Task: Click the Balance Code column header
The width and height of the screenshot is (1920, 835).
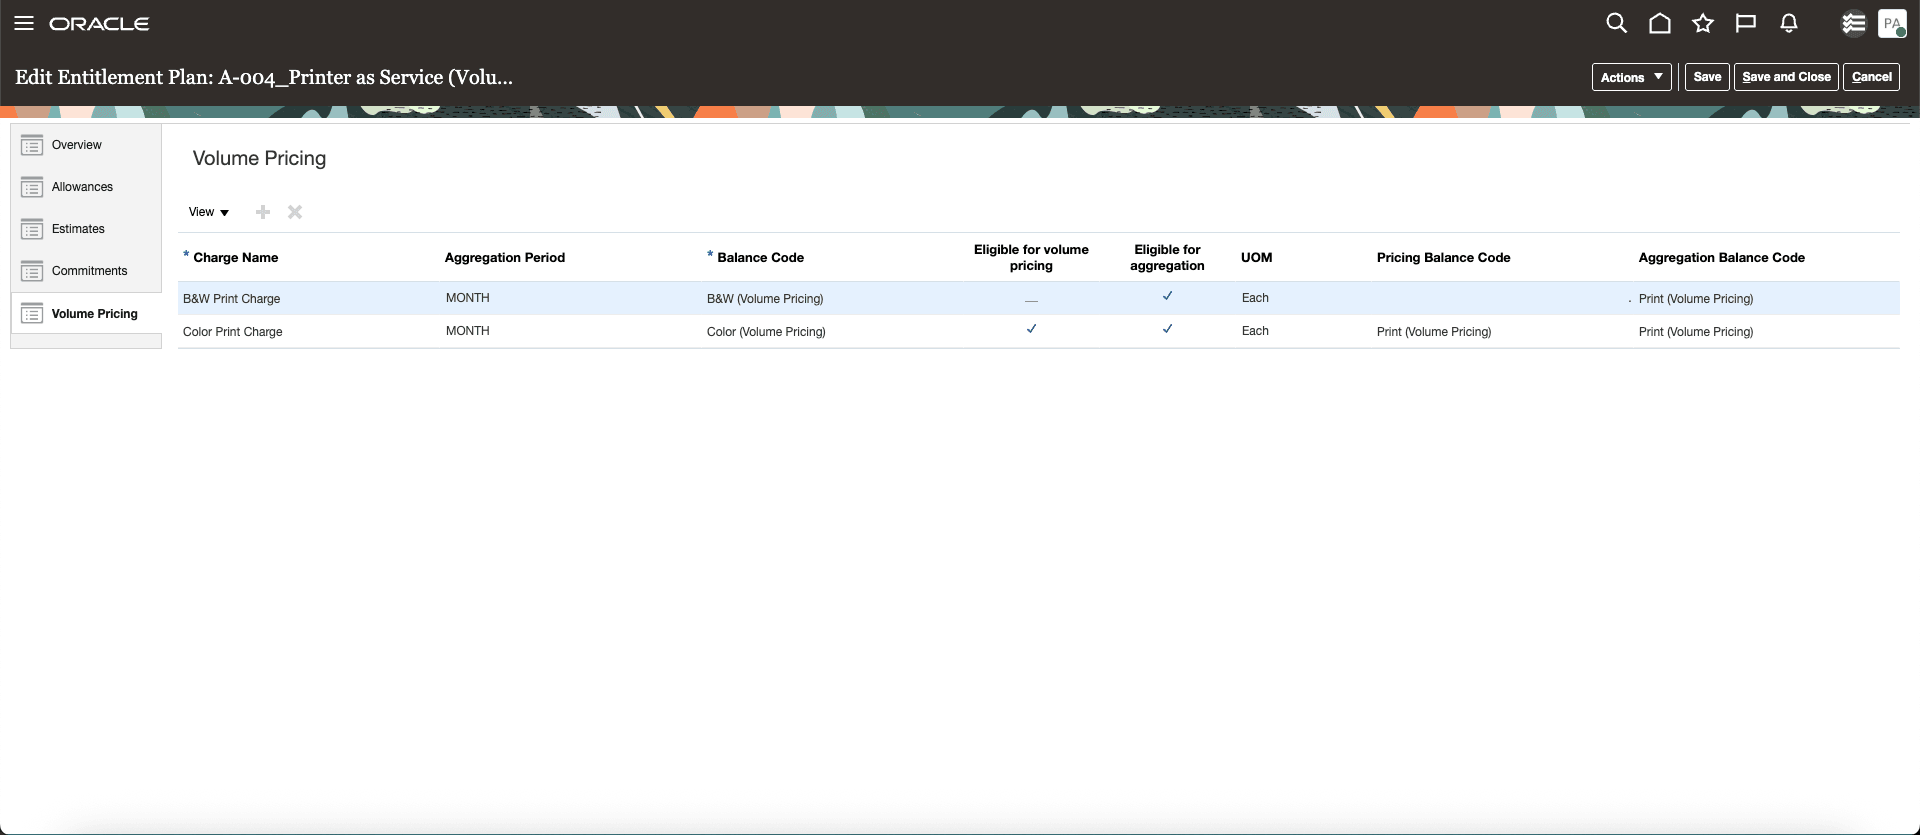Action: [x=760, y=257]
